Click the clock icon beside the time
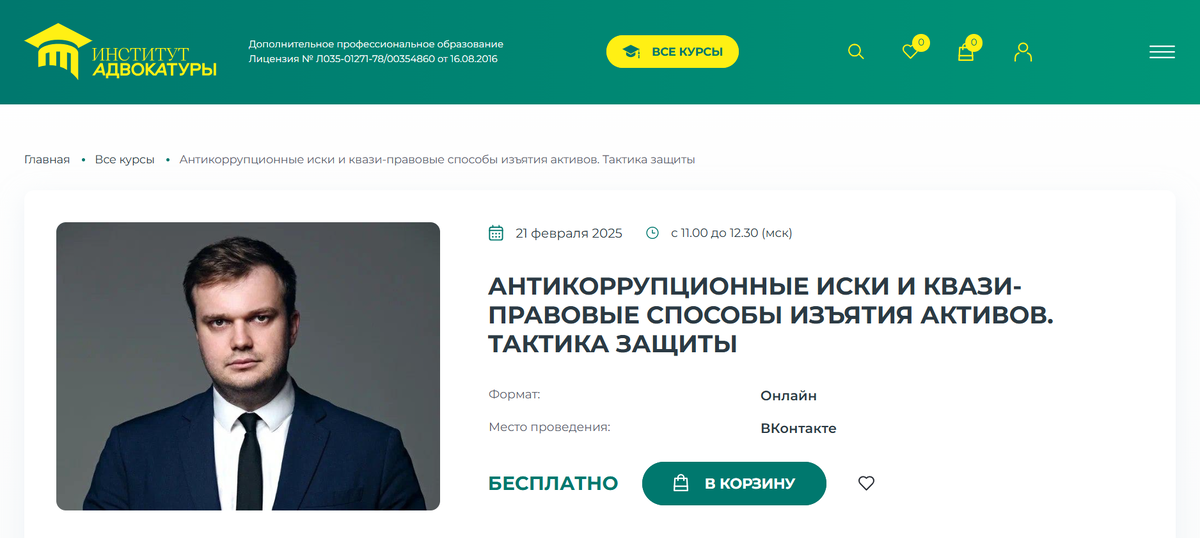Screen dimensions: 1200x538 (x=653, y=233)
